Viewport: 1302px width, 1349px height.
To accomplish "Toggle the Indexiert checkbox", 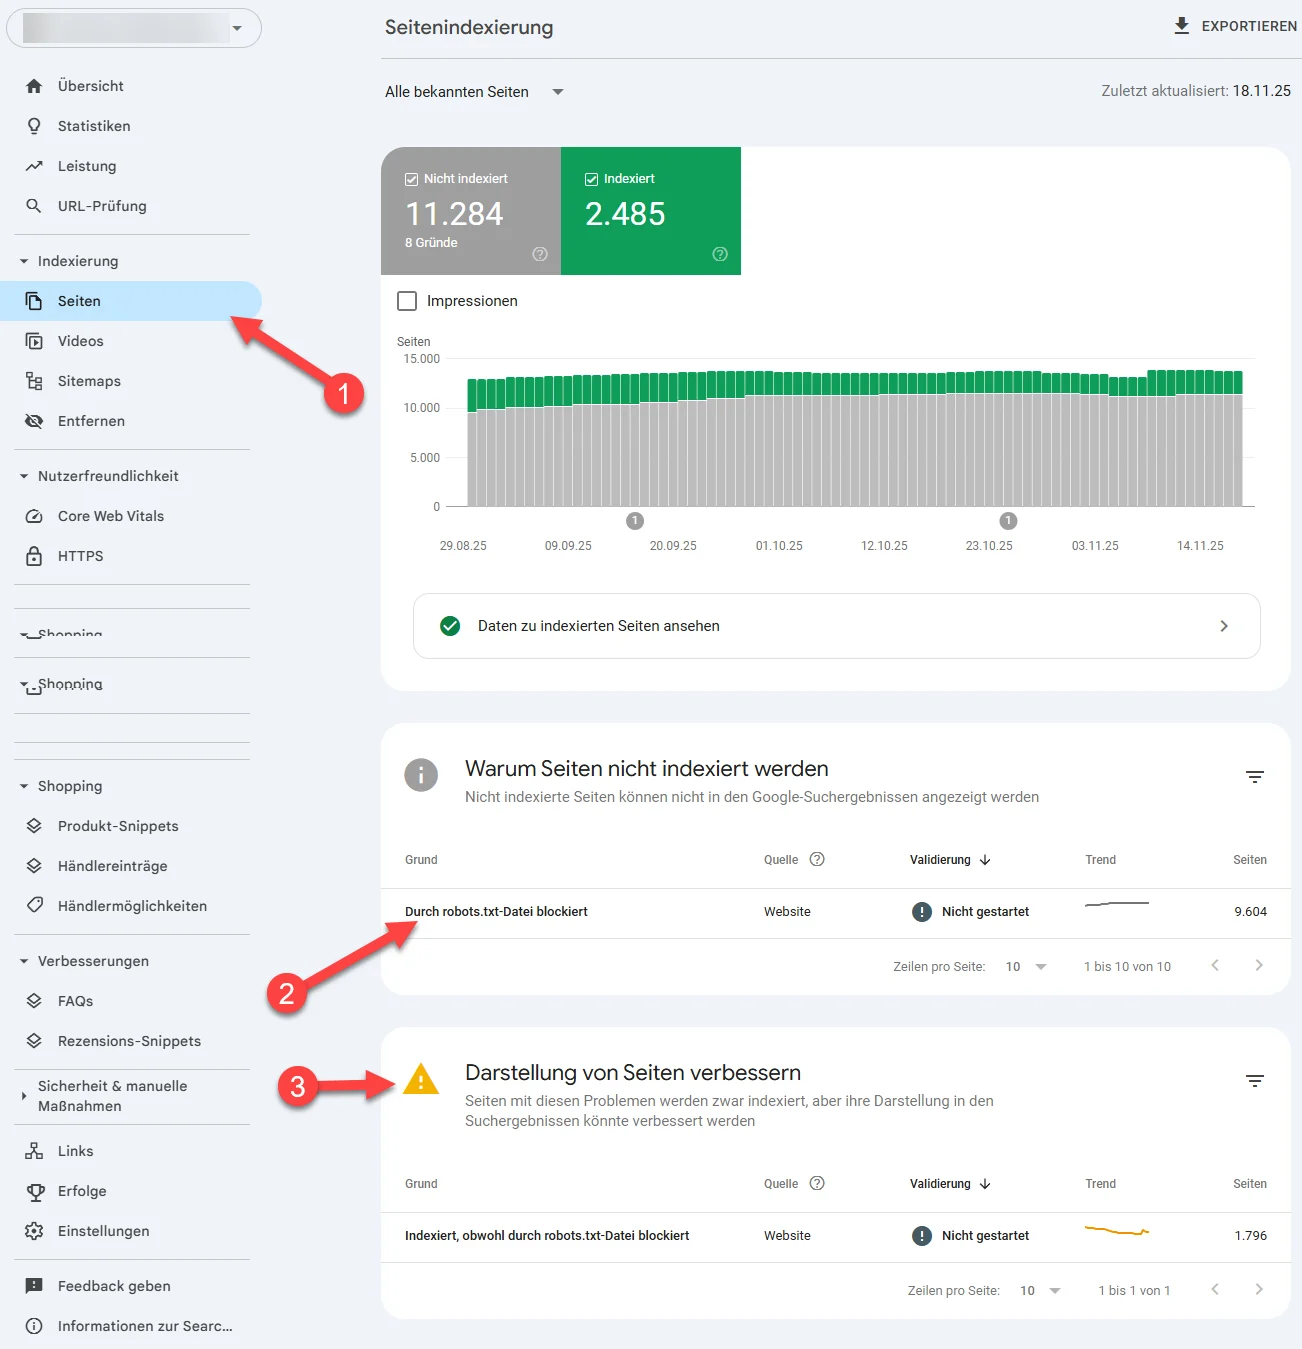I will pyautogui.click(x=589, y=178).
